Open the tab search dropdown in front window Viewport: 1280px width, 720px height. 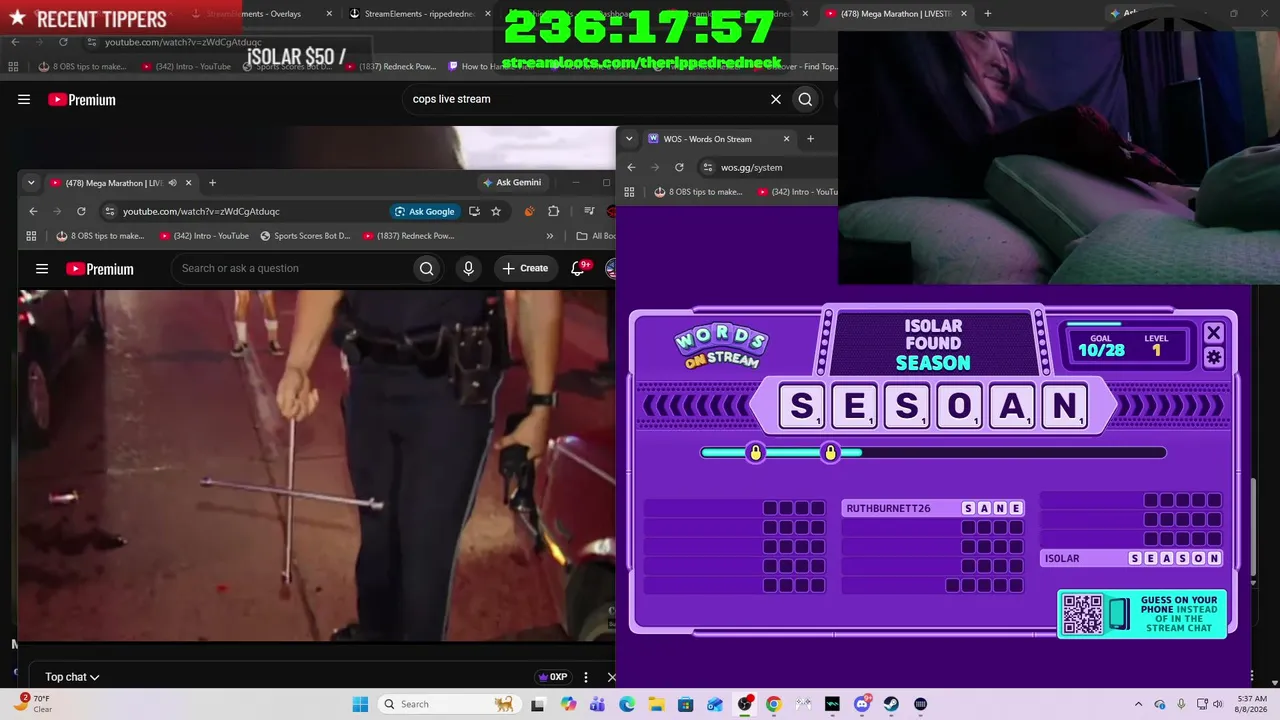pos(31,183)
